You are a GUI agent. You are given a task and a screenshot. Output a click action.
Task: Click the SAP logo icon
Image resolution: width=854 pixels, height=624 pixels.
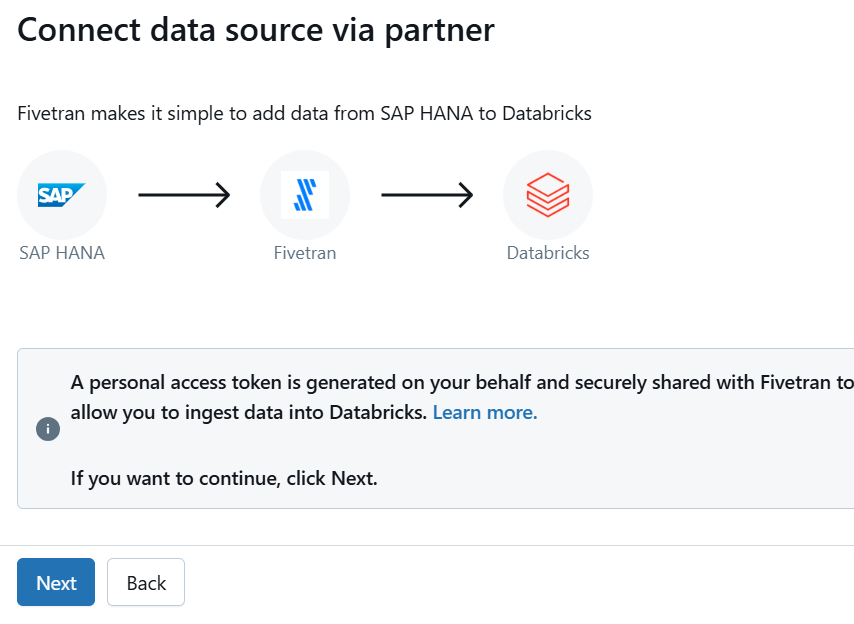click(x=61, y=195)
